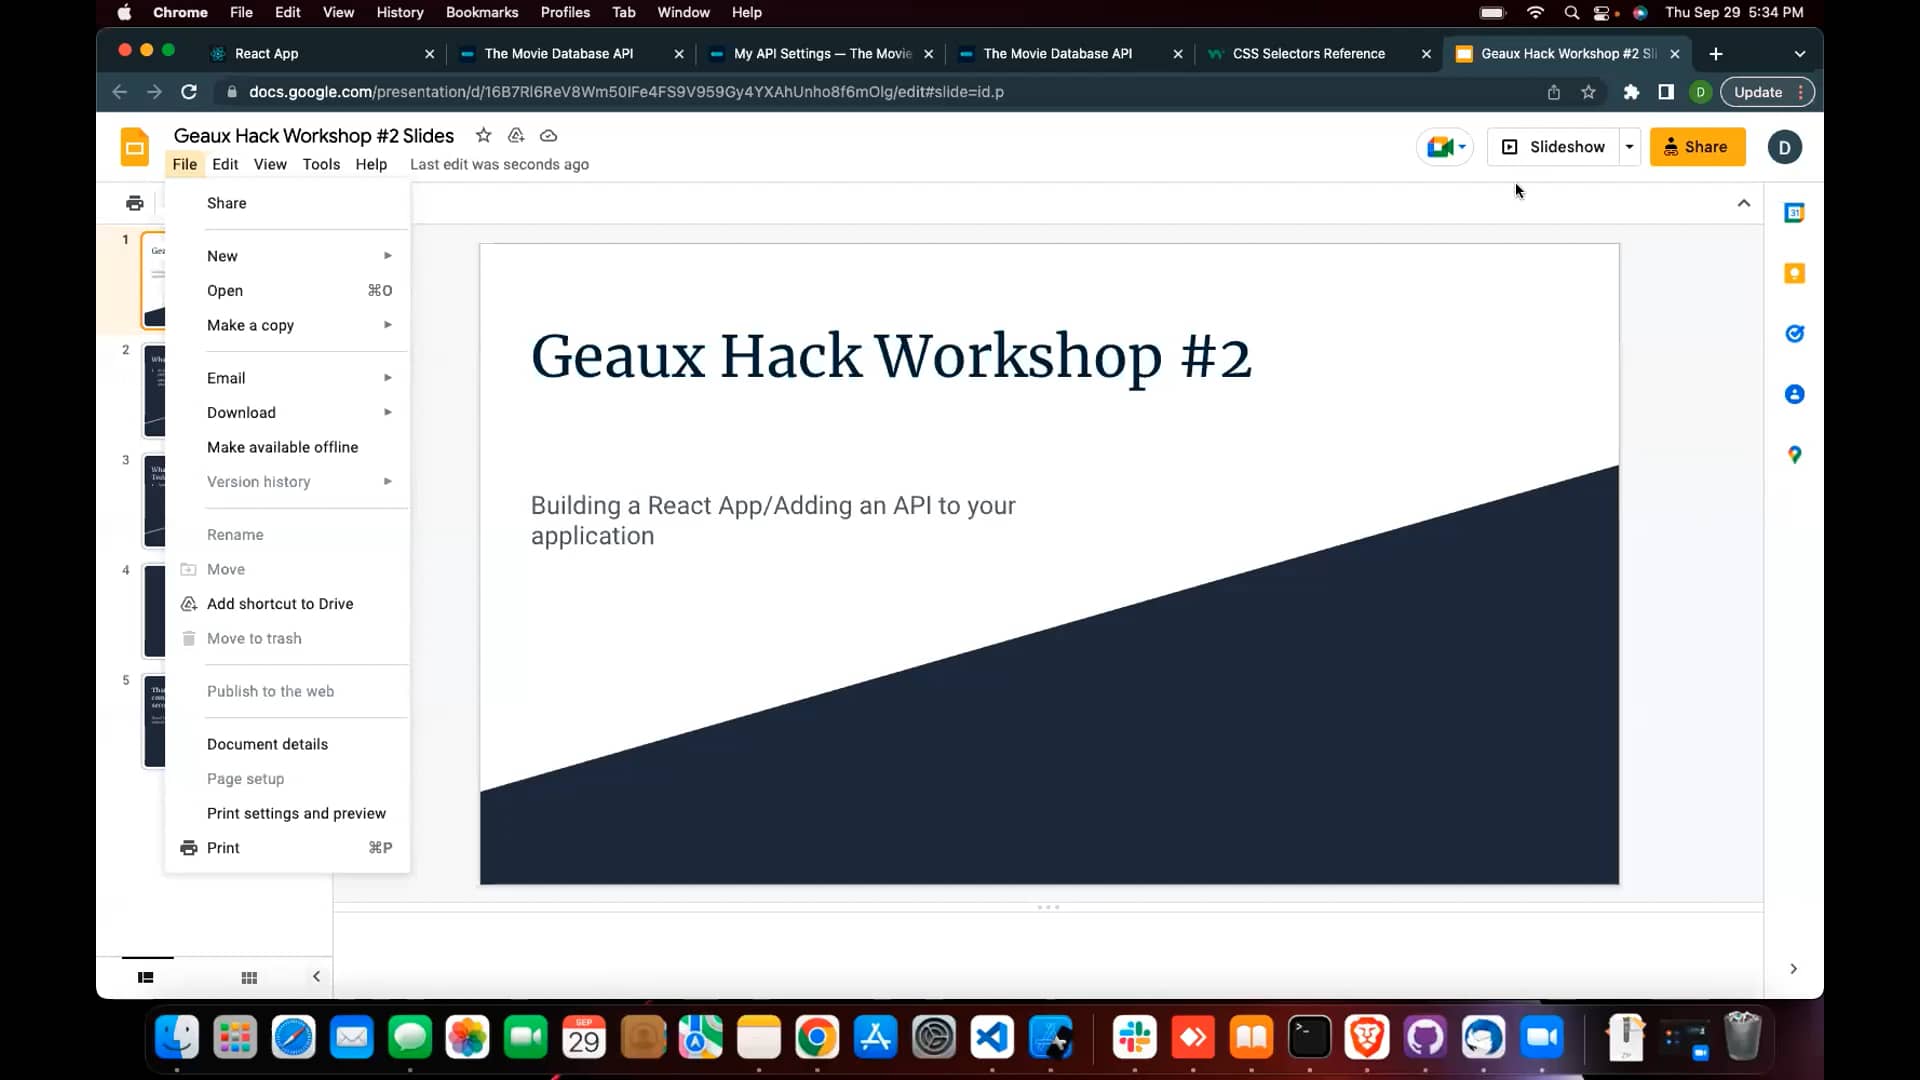This screenshot has width=1920, height=1080.
Task: Open Google Calendar in the side panel
Action: click(1795, 213)
